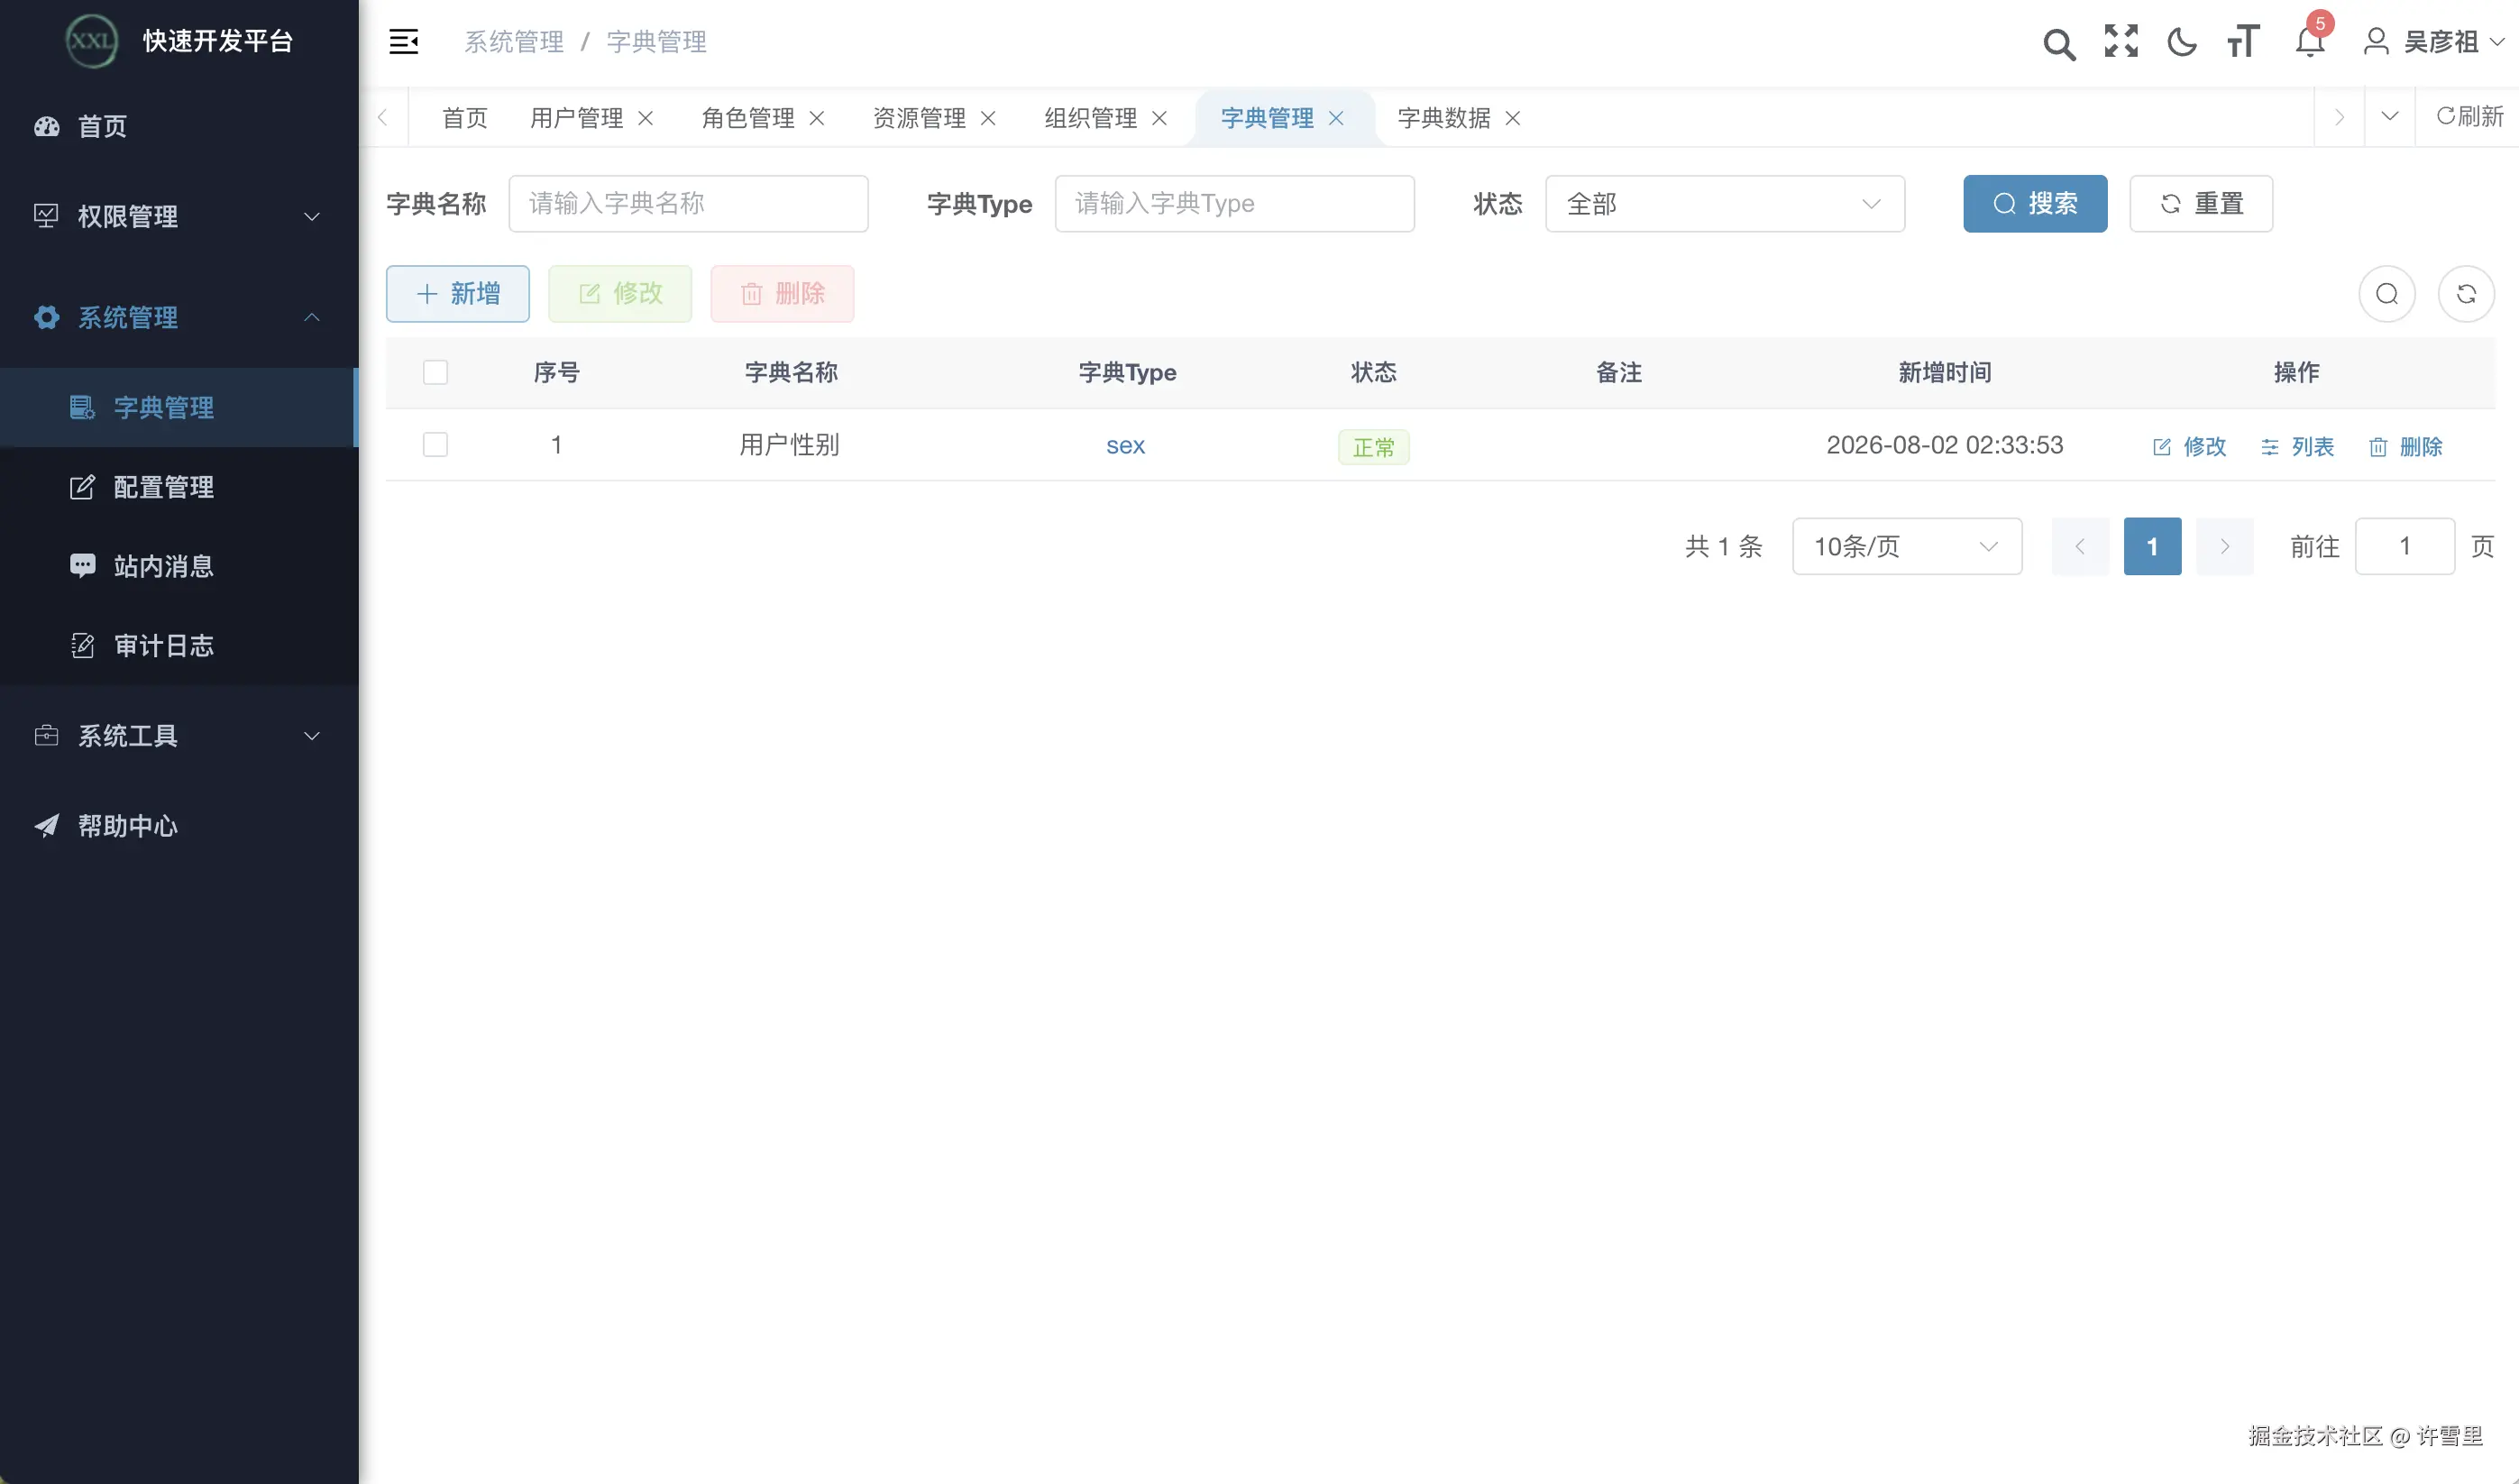Switch to dark mode moon icon
This screenshot has width=2519, height=1484.
point(2182,42)
